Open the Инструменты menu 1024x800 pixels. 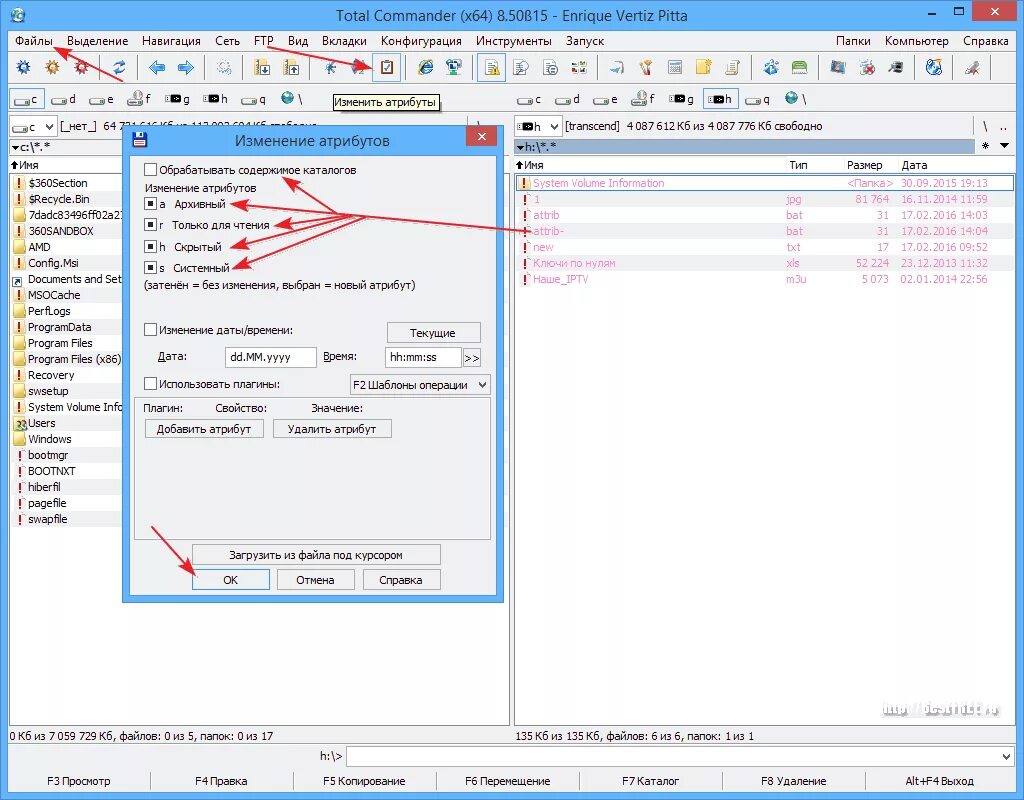513,40
